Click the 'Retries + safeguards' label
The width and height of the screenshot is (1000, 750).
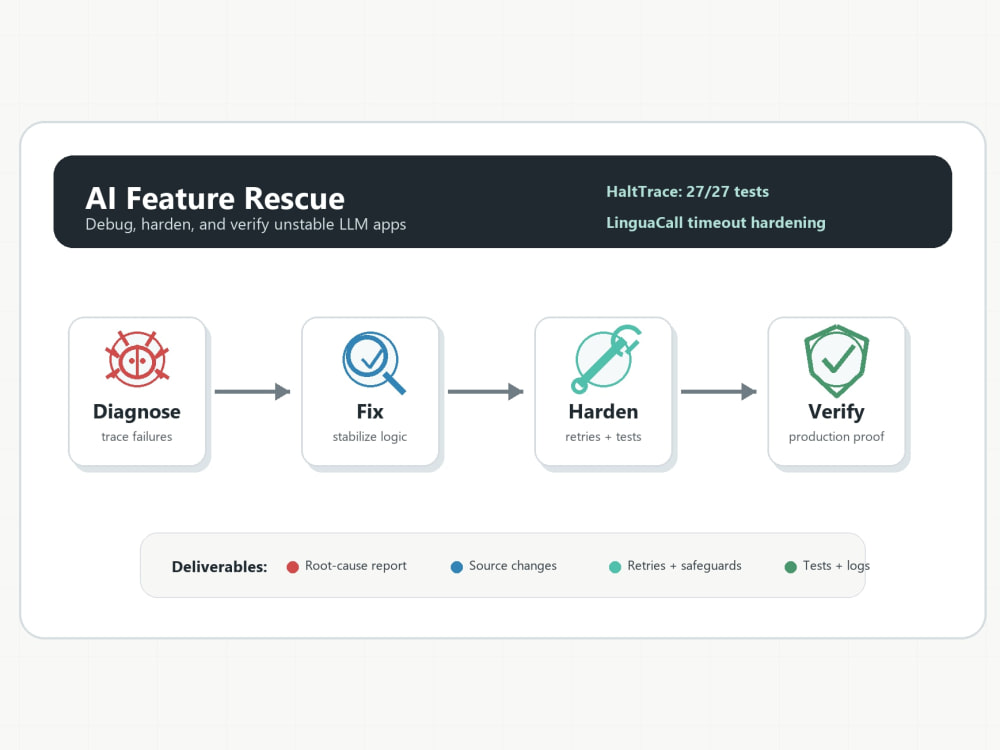pyautogui.click(x=684, y=566)
